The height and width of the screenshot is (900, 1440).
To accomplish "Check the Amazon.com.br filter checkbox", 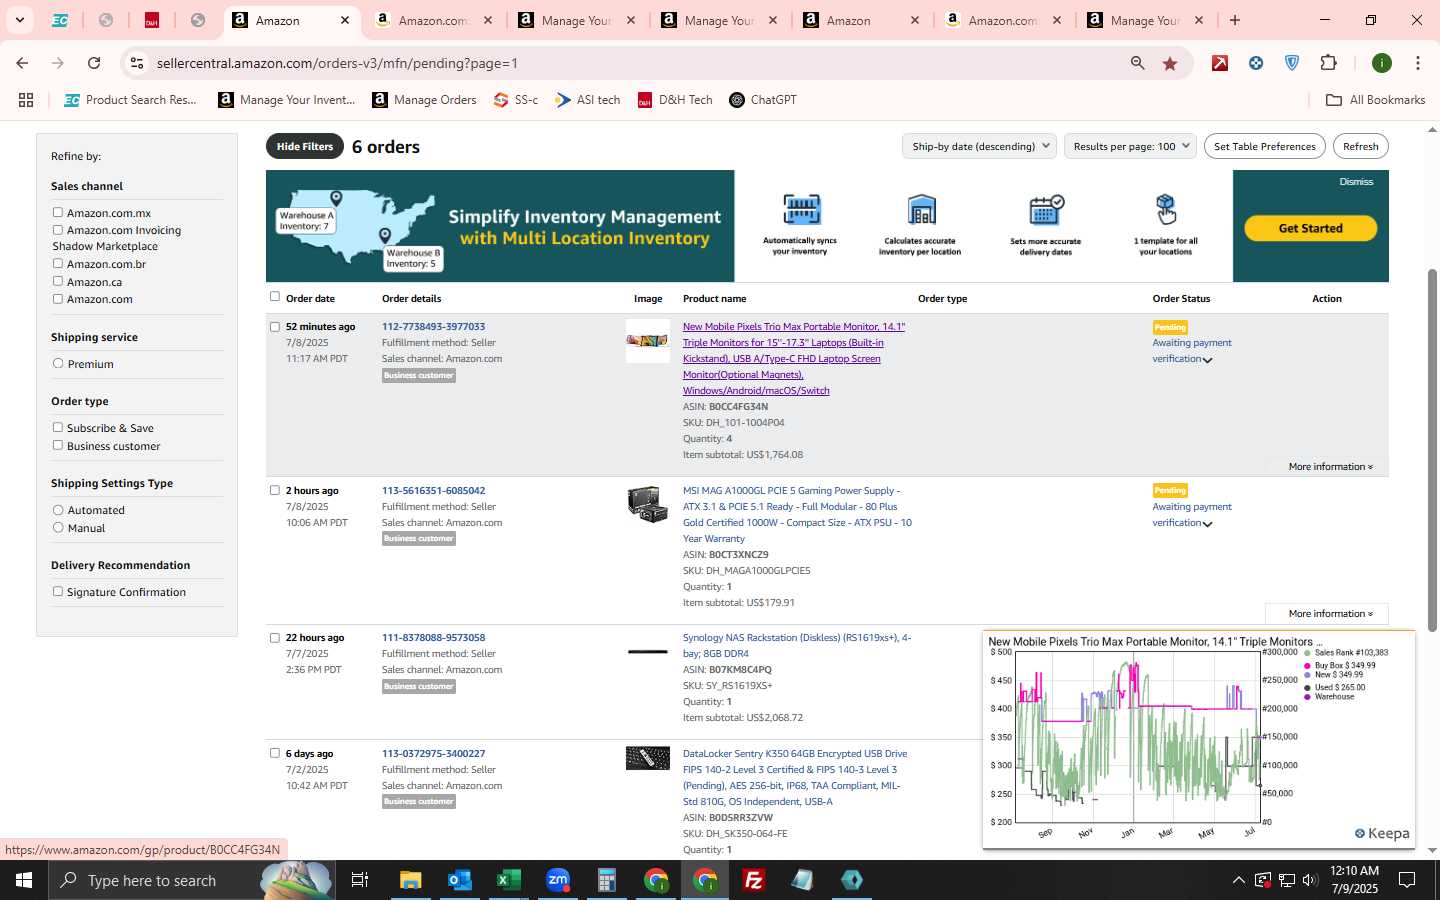I will pyautogui.click(x=58, y=264).
